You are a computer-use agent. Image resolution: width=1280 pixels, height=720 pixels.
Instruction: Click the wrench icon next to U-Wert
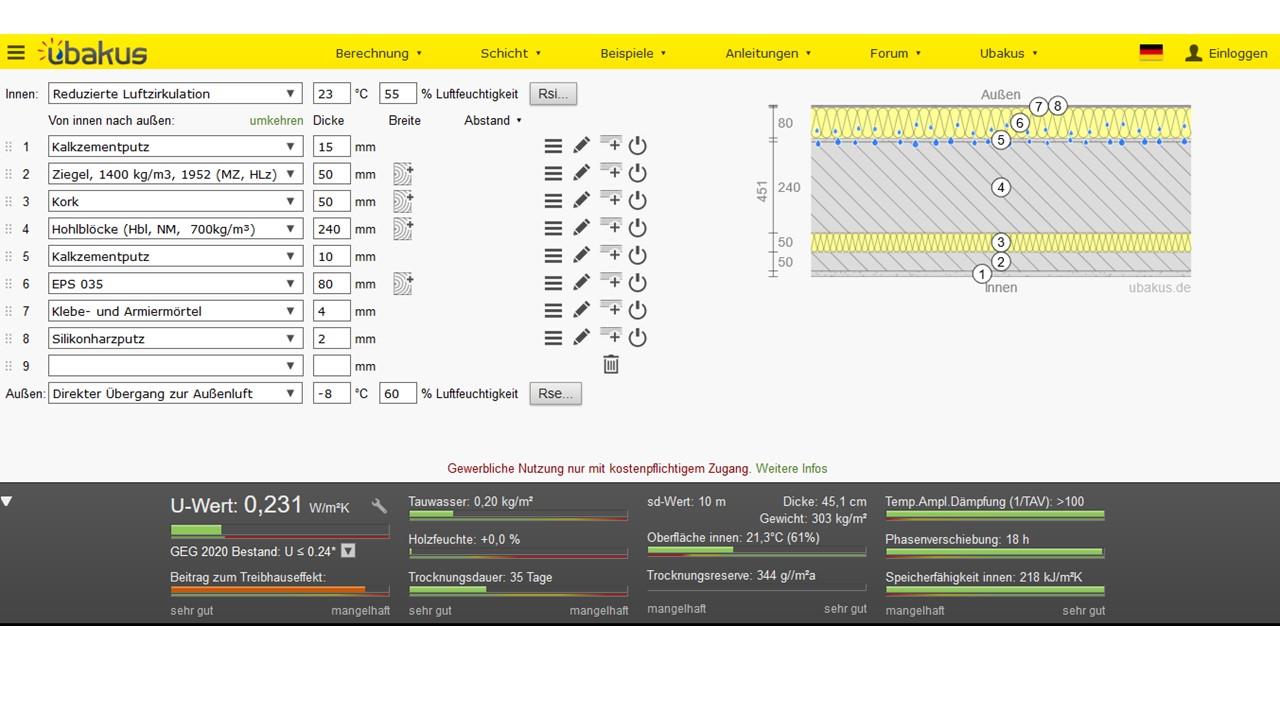pyautogui.click(x=379, y=507)
